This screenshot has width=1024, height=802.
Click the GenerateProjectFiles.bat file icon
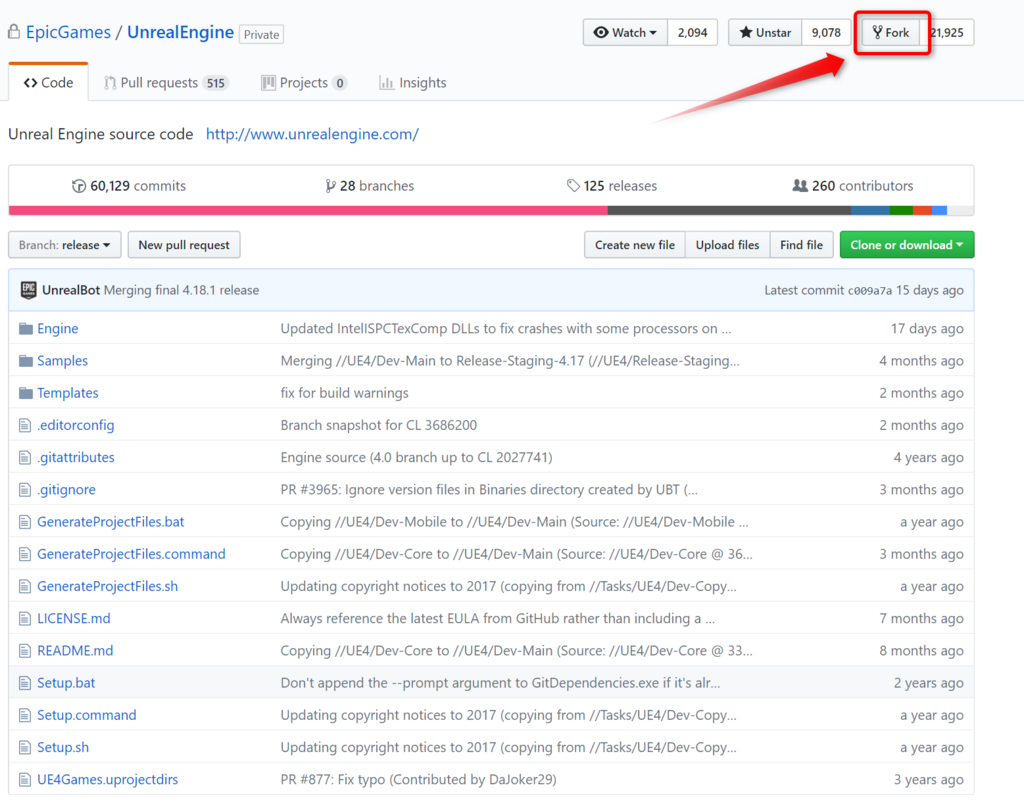[x=25, y=522]
